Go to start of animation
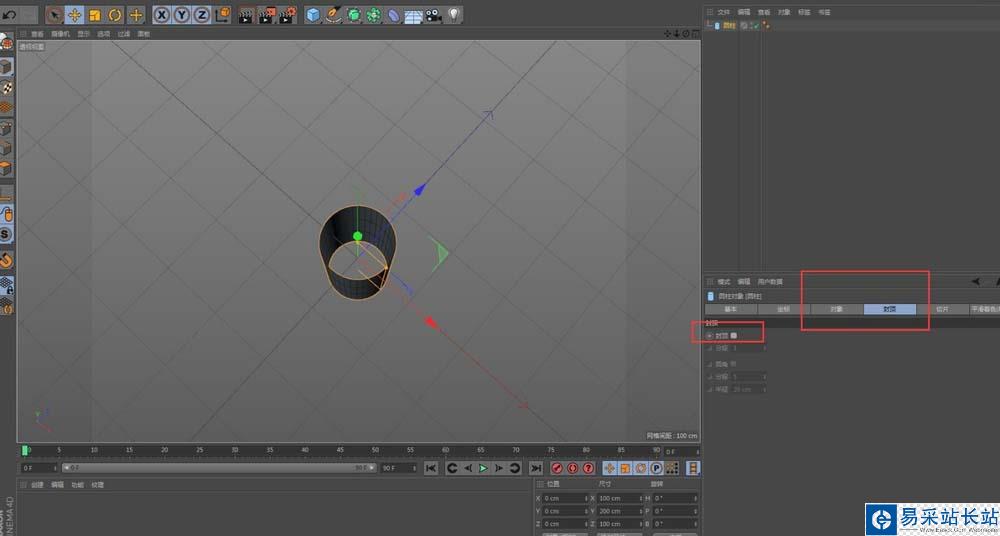 click(x=431, y=468)
